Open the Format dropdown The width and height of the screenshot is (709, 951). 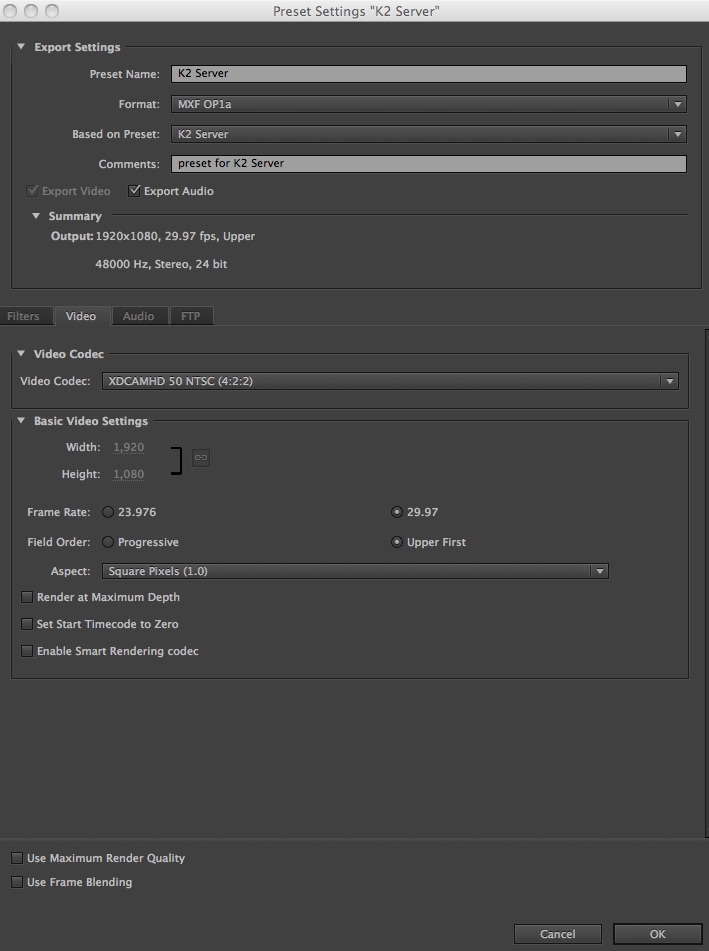click(428, 104)
